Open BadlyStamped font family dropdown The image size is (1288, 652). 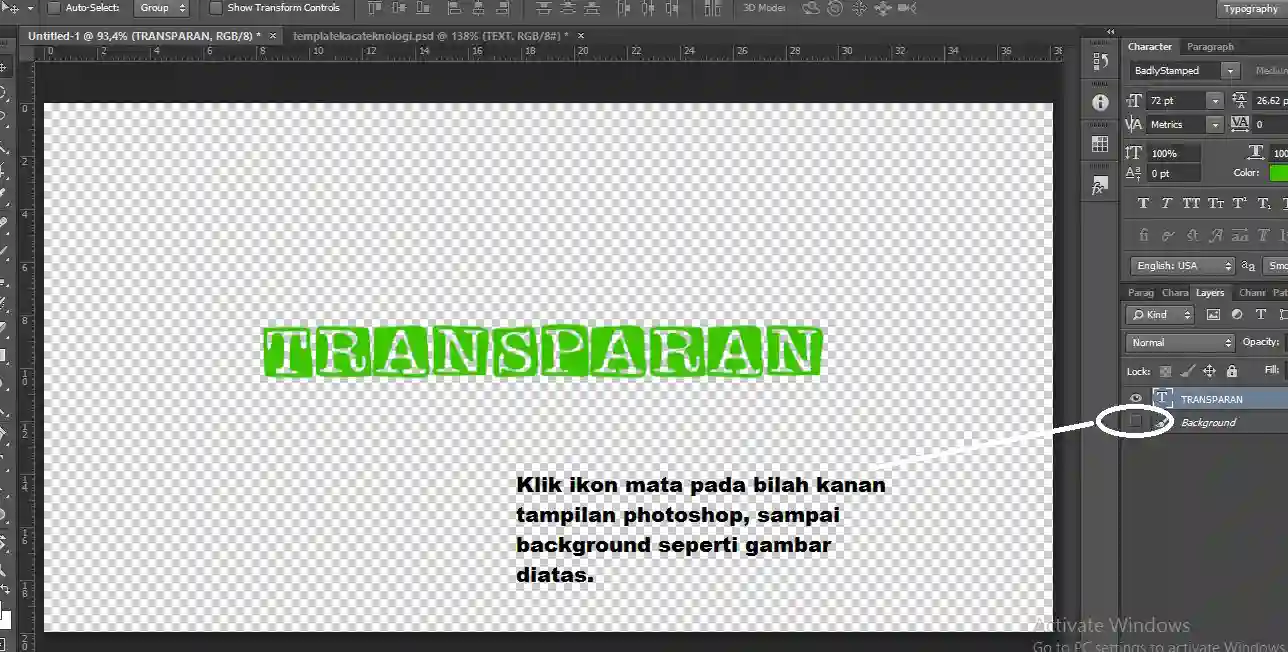pyautogui.click(x=1232, y=71)
